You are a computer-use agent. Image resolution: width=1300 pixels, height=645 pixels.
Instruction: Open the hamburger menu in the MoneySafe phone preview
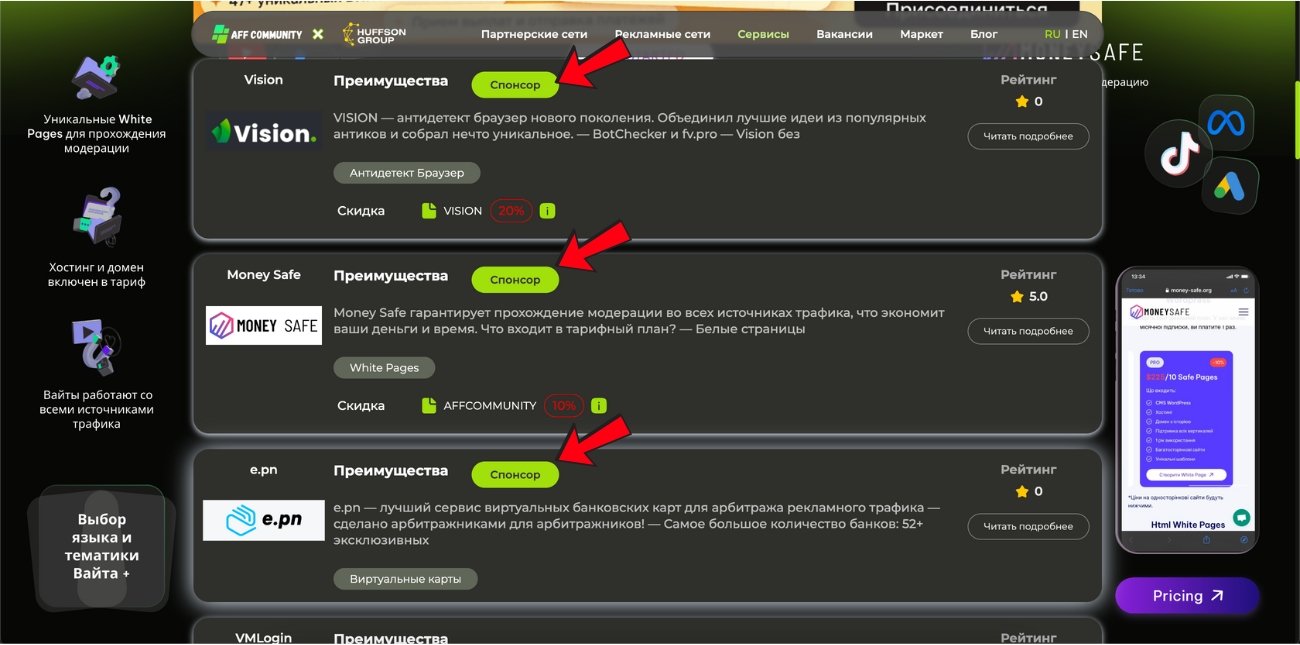coord(1244,311)
